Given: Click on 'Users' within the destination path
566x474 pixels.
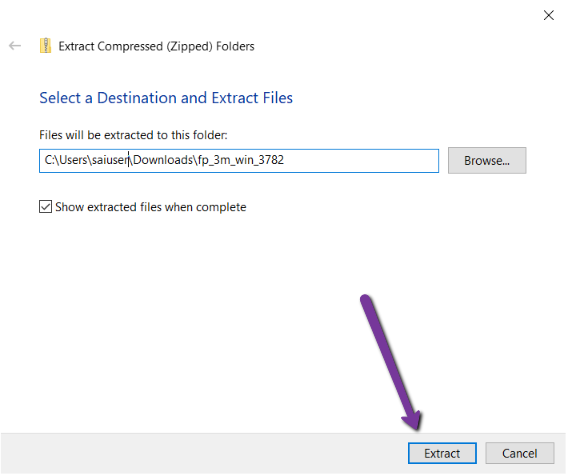Looking at the screenshot, I should pyautogui.click(x=73, y=160).
